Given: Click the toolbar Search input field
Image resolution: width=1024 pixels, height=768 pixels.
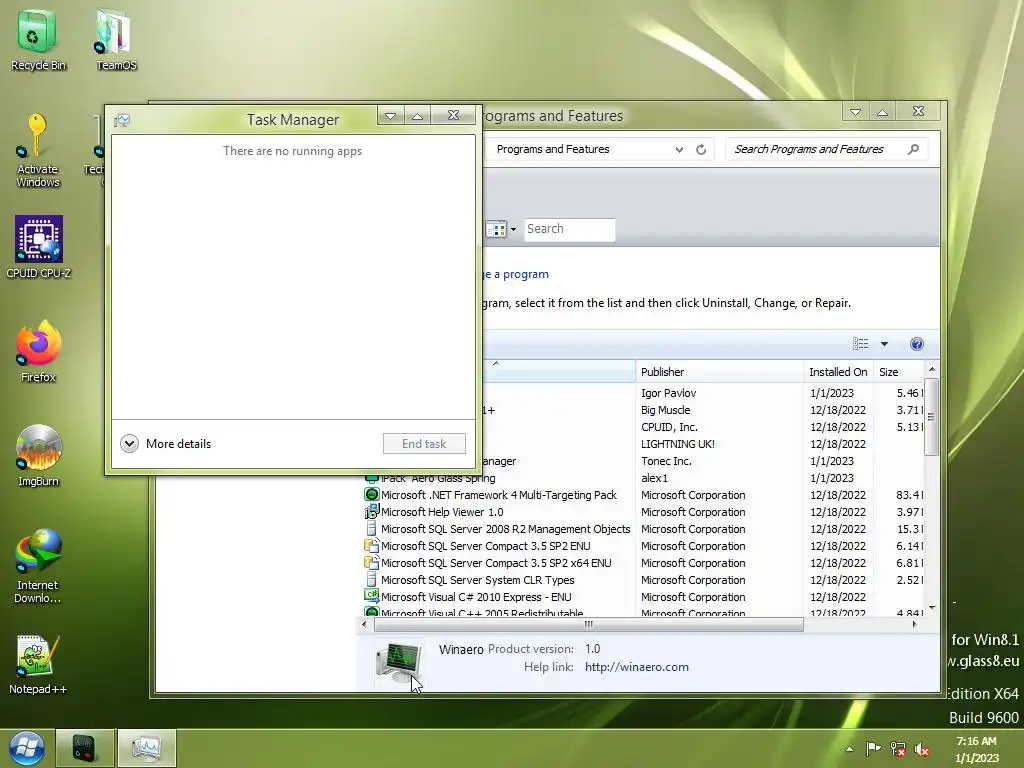Looking at the screenshot, I should pos(569,229).
